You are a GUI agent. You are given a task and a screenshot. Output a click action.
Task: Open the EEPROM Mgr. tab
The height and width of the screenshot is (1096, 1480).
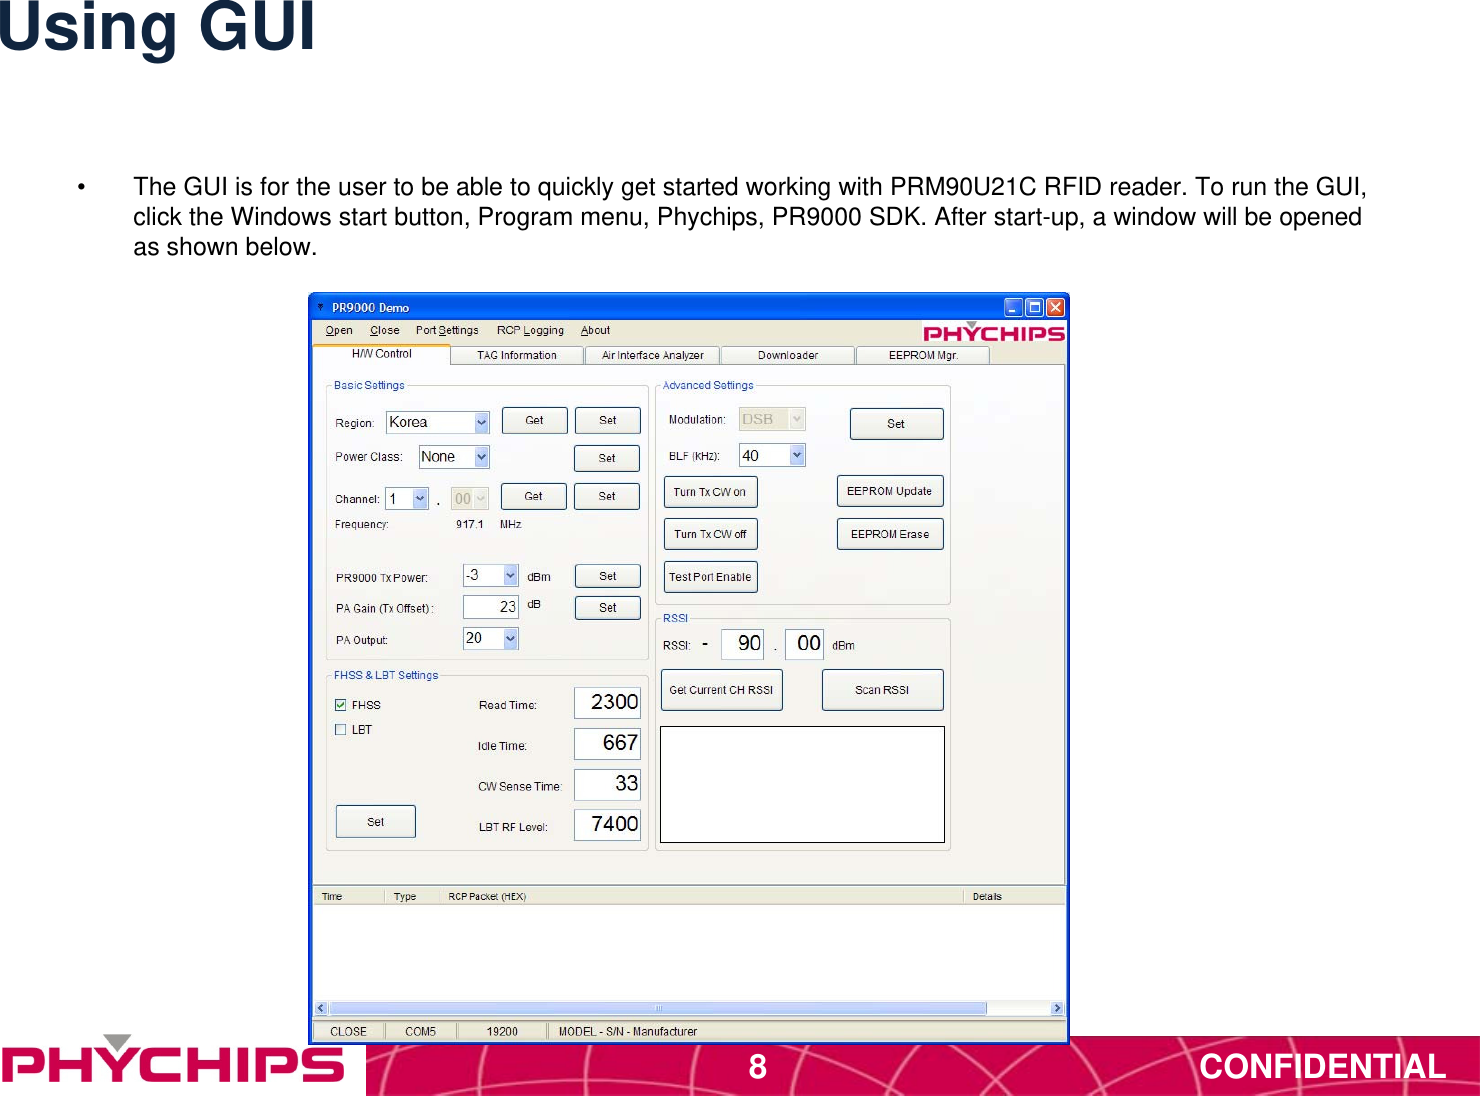point(921,355)
